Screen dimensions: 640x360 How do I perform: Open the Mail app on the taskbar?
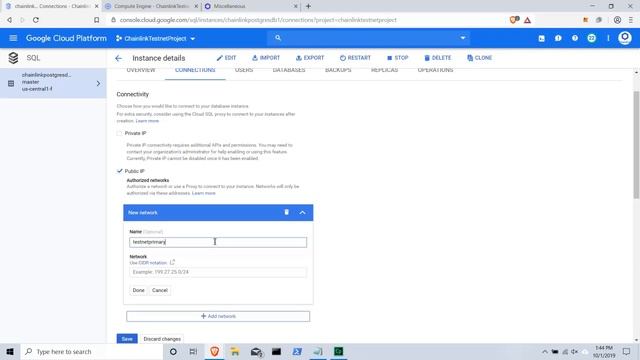256,351
